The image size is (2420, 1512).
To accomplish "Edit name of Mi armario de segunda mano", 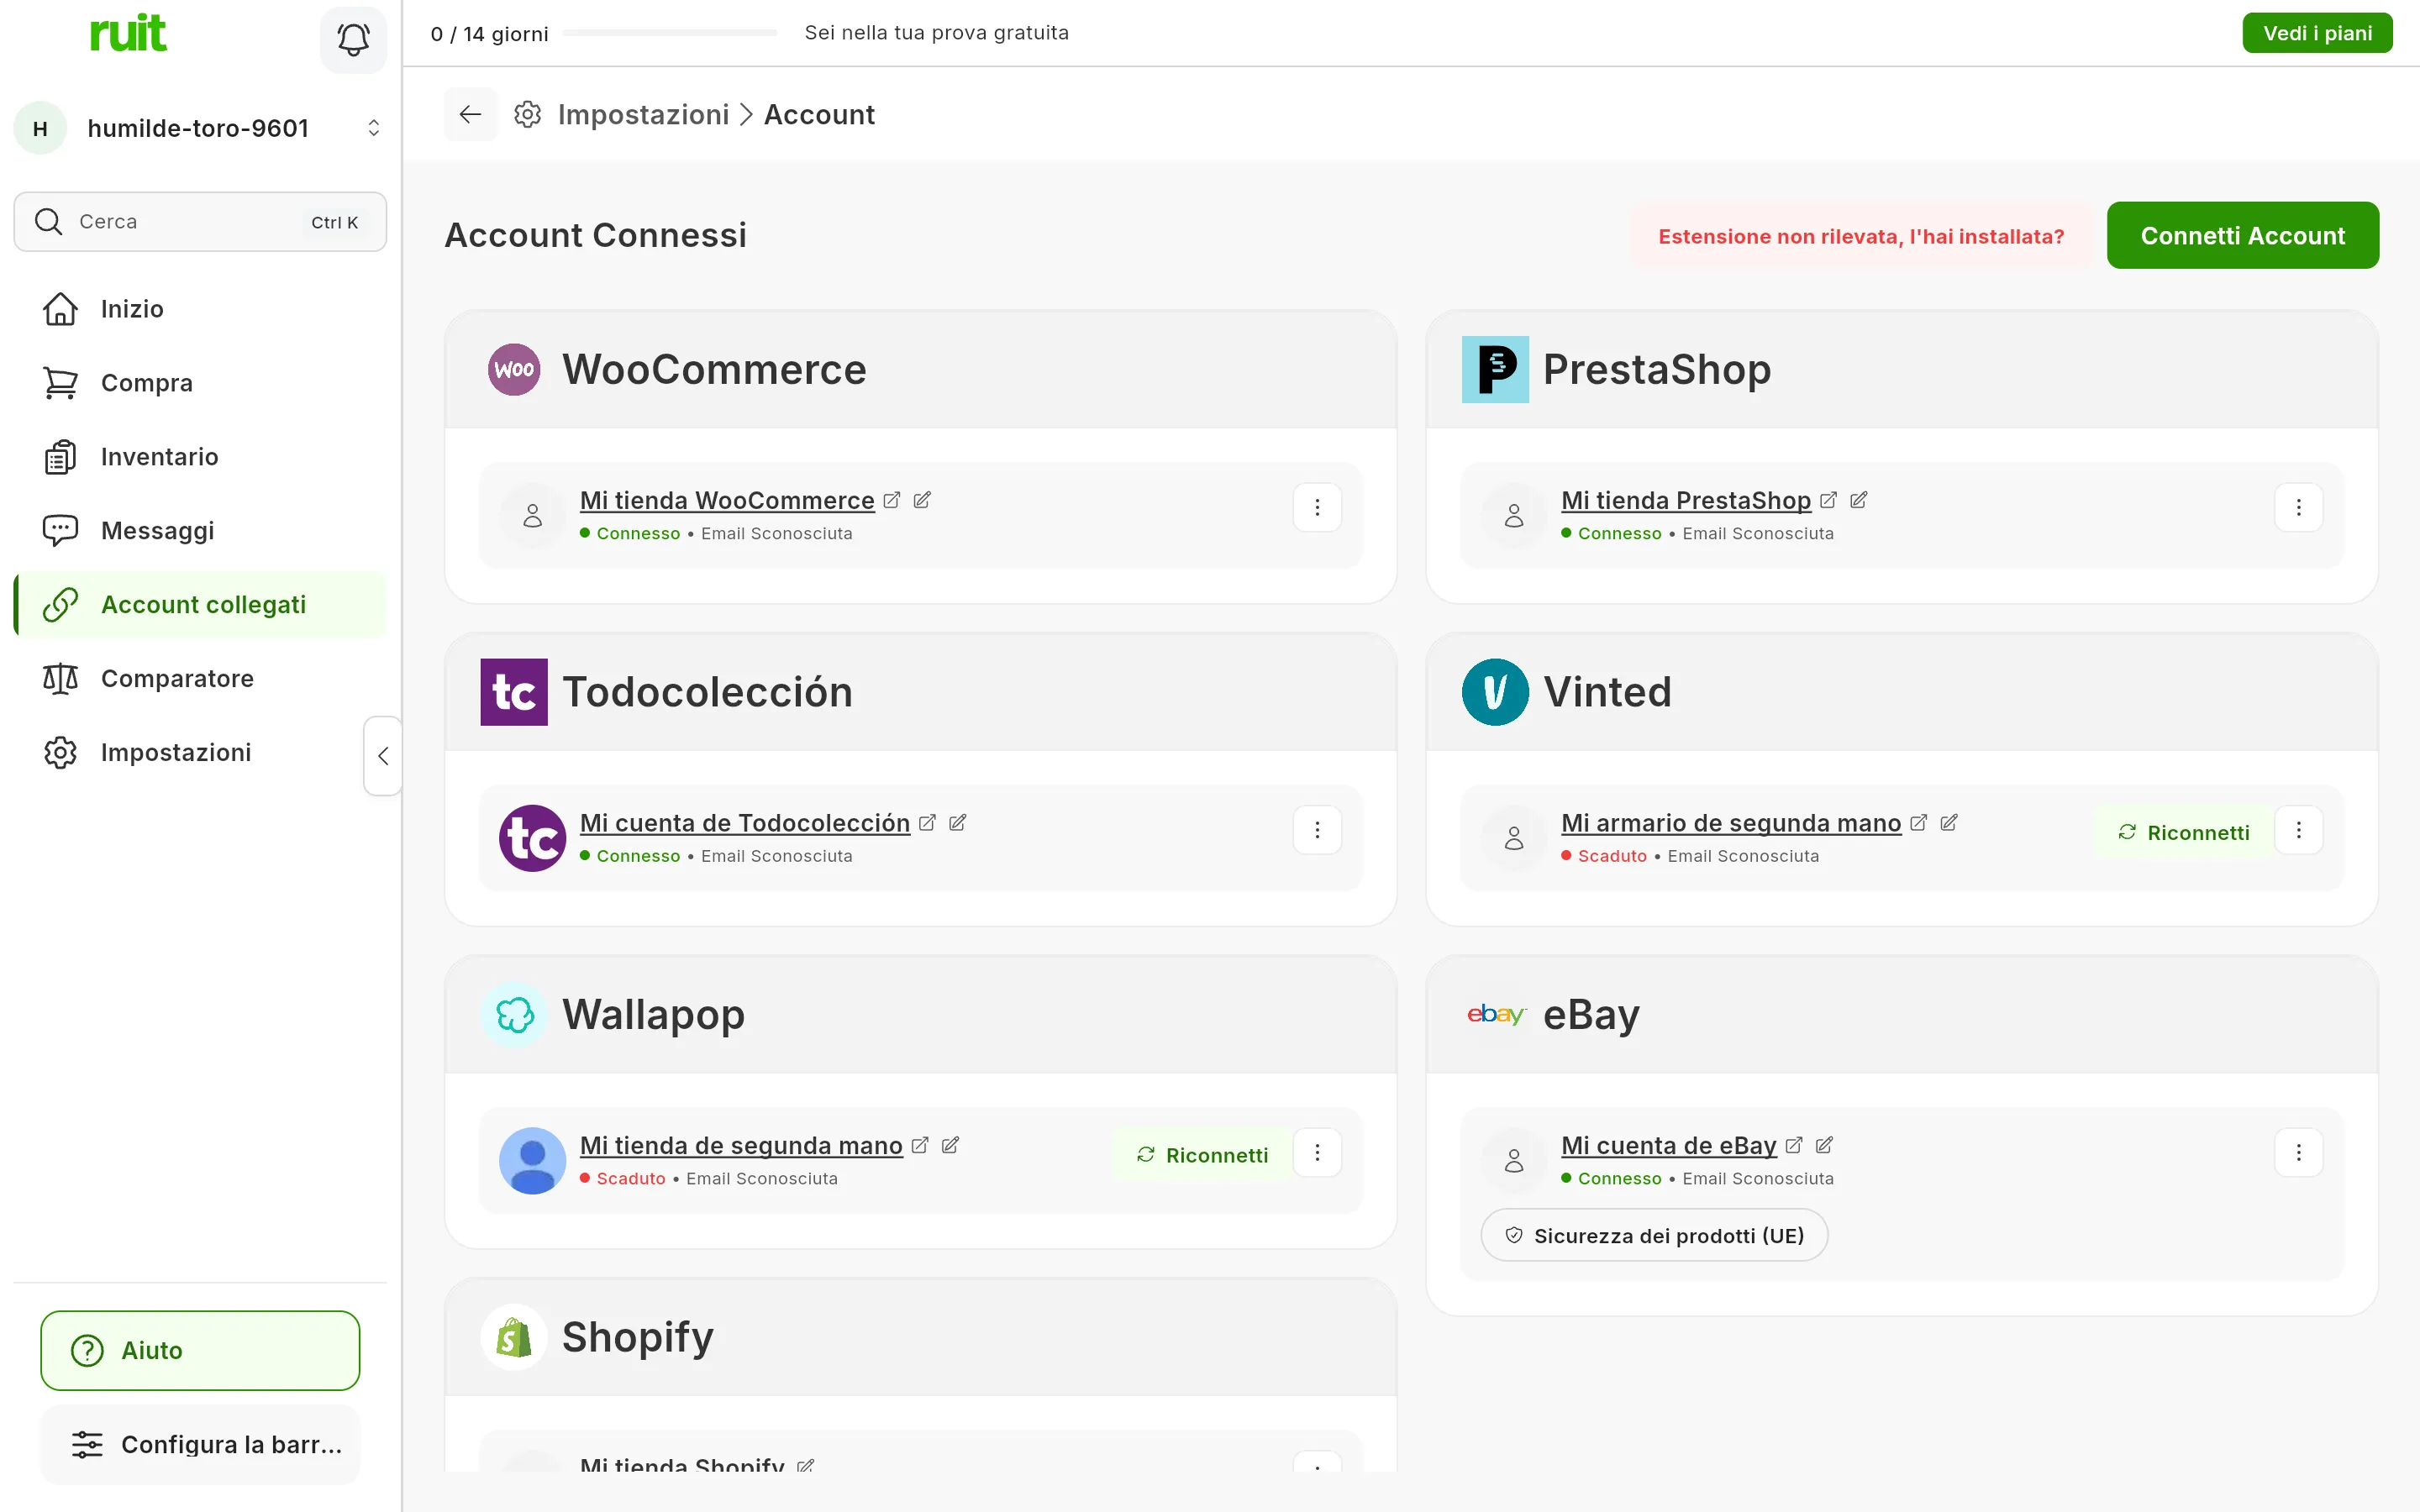I will click(1948, 822).
